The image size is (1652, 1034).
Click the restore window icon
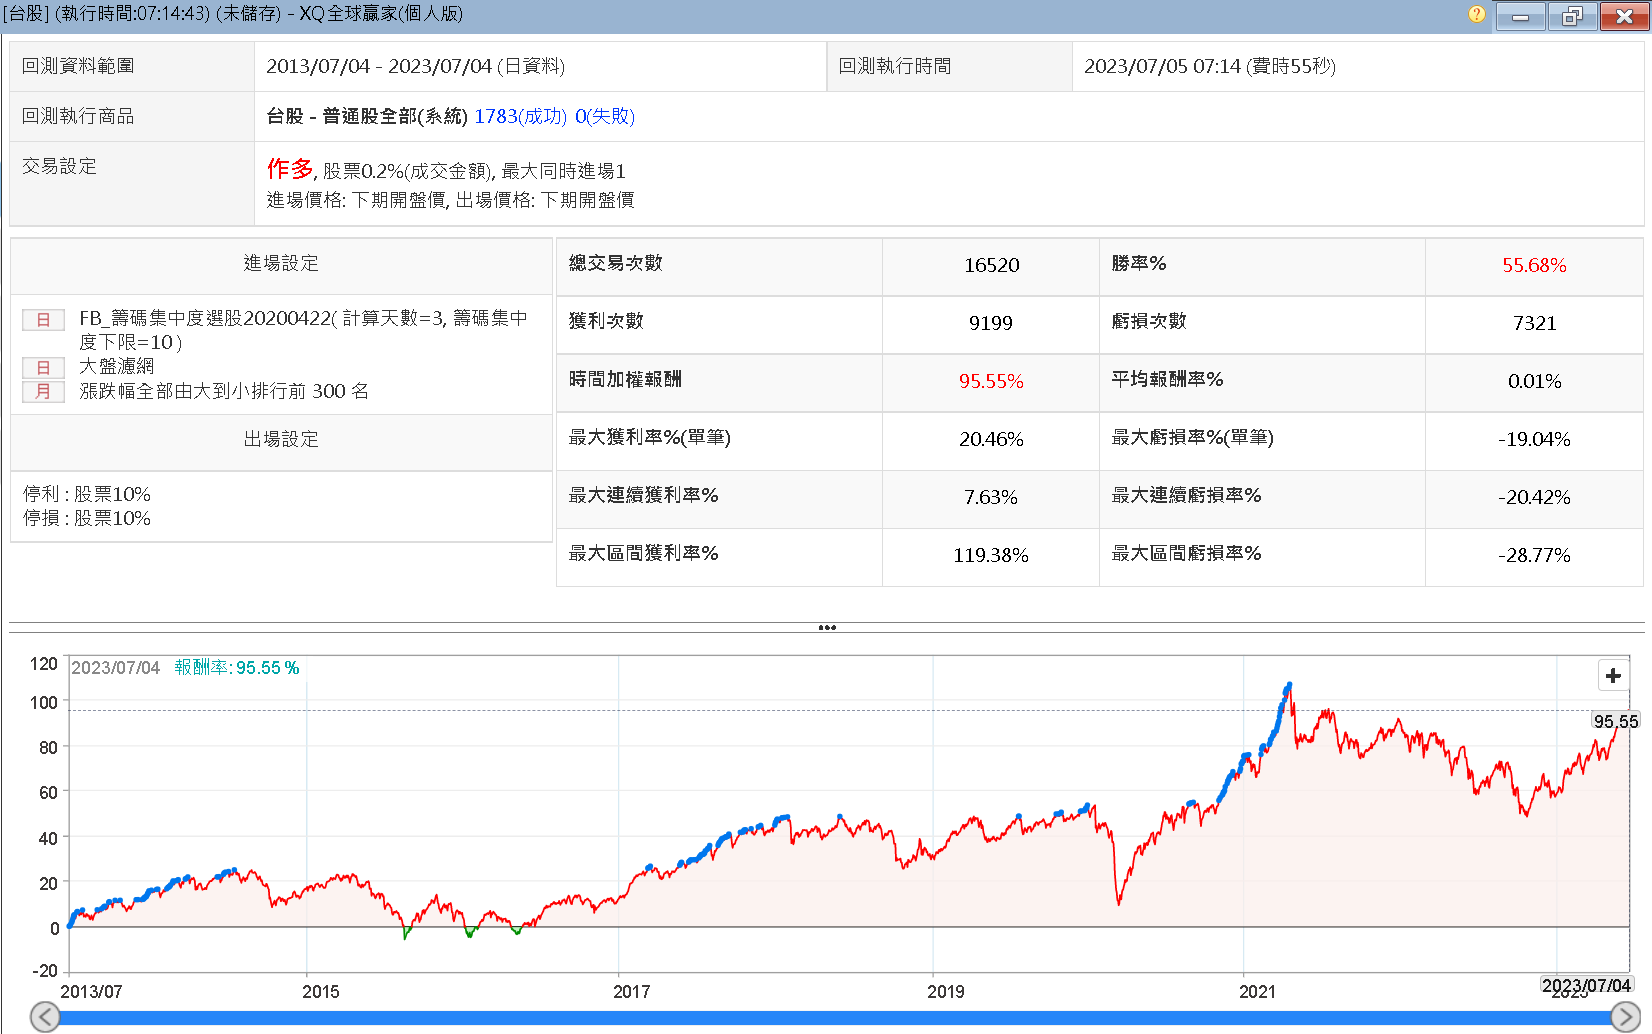click(1572, 16)
